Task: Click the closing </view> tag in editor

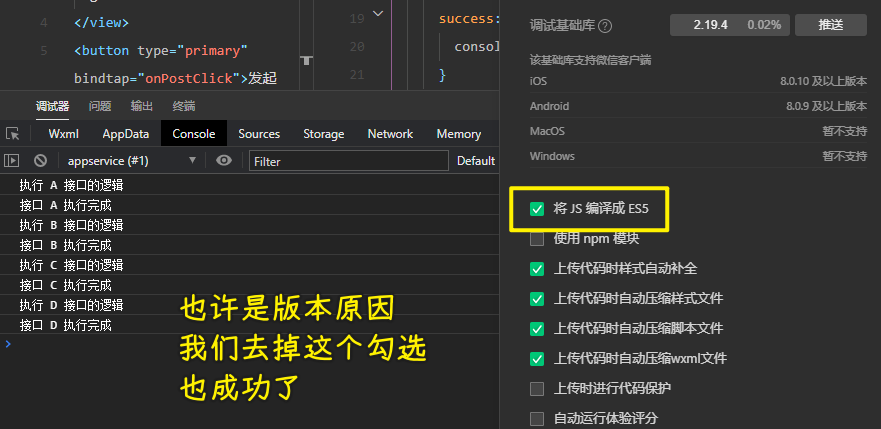Action: point(101,23)
